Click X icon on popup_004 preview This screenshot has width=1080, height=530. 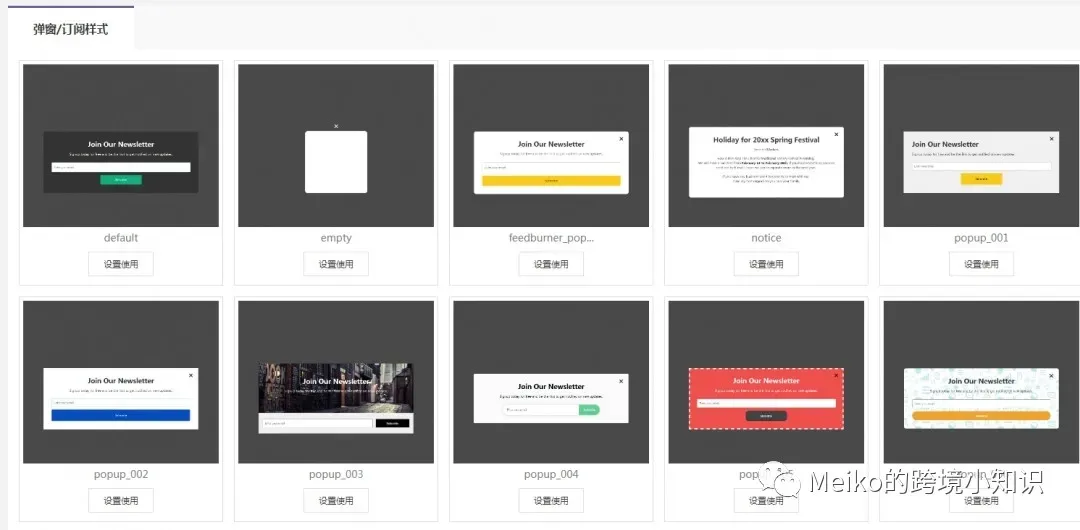[x=621, y=381]
